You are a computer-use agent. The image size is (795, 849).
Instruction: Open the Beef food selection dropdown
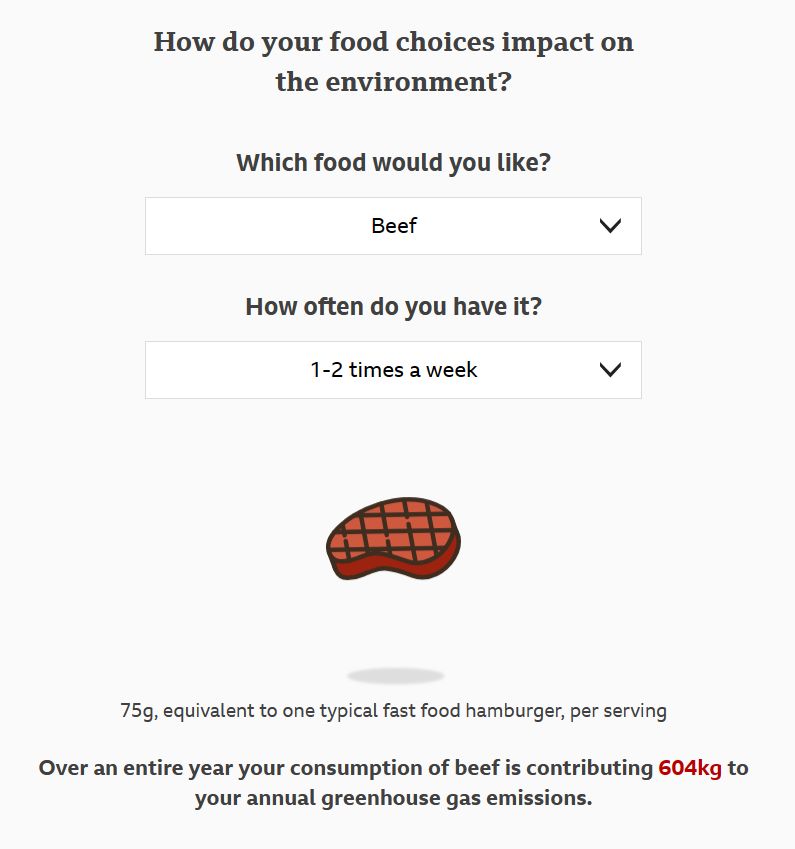(393, 226)
